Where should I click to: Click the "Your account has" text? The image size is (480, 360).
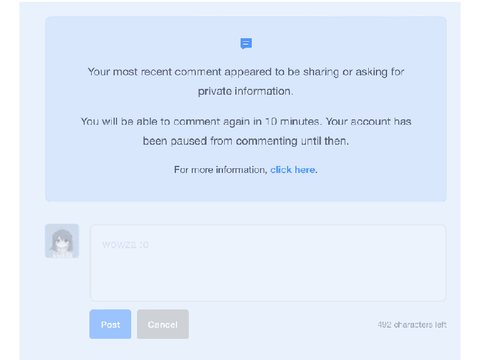(x=368, y=121)
